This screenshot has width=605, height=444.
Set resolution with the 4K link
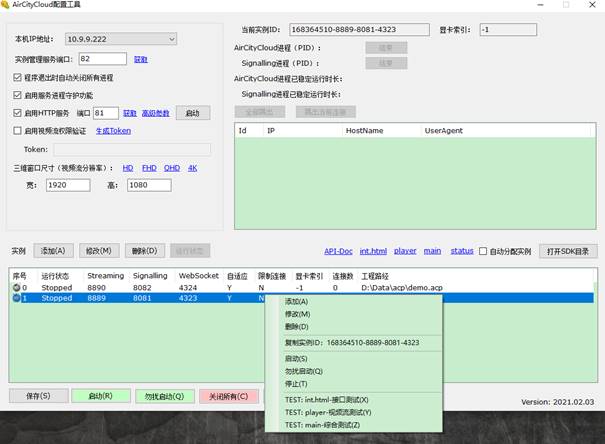click(x=193, y=168)
